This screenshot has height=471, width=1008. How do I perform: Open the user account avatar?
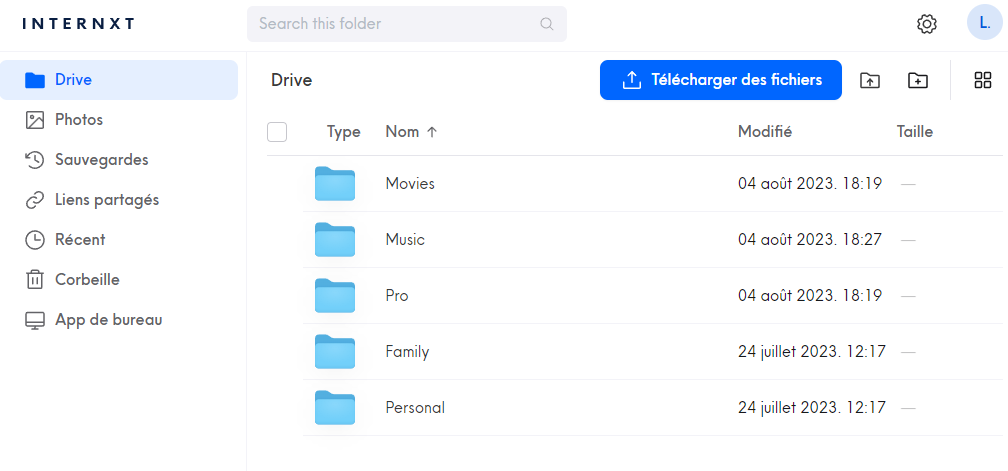click(x=984, y=23)
